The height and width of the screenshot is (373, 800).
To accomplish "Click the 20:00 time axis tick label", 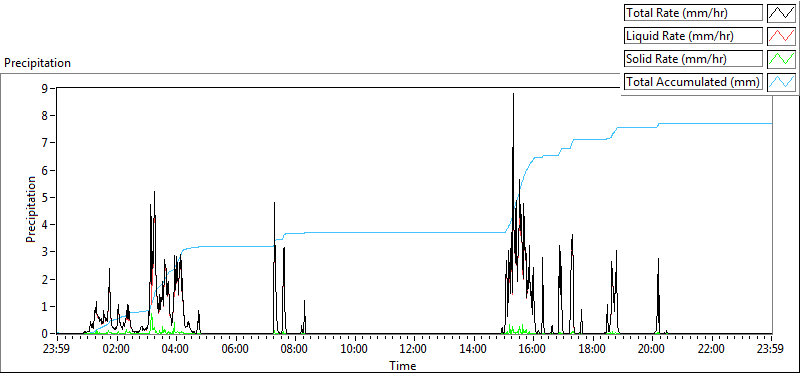I will tap(653, 349).
